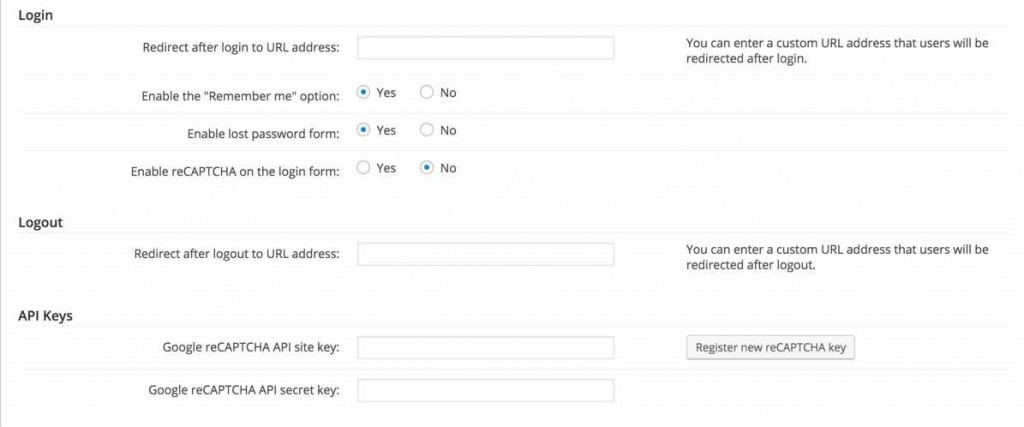
Task: Click the redirect after login URL field
Action: click(485, 48)
